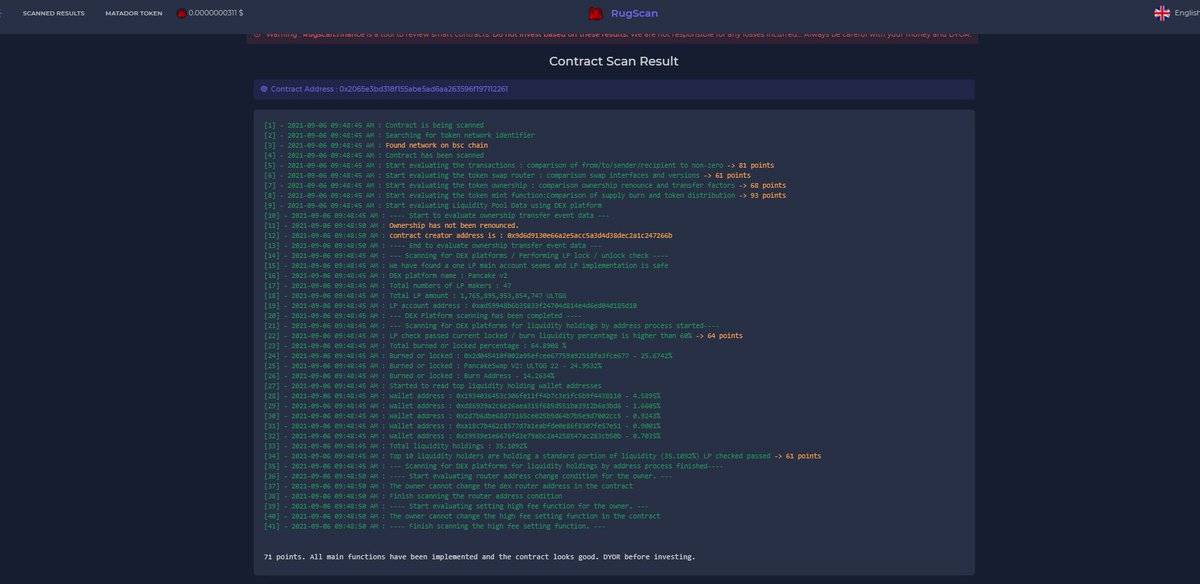Click 'Contract has been scanned' log line
The height and width of the screenshot is (584, 1200).
[374, 155]
